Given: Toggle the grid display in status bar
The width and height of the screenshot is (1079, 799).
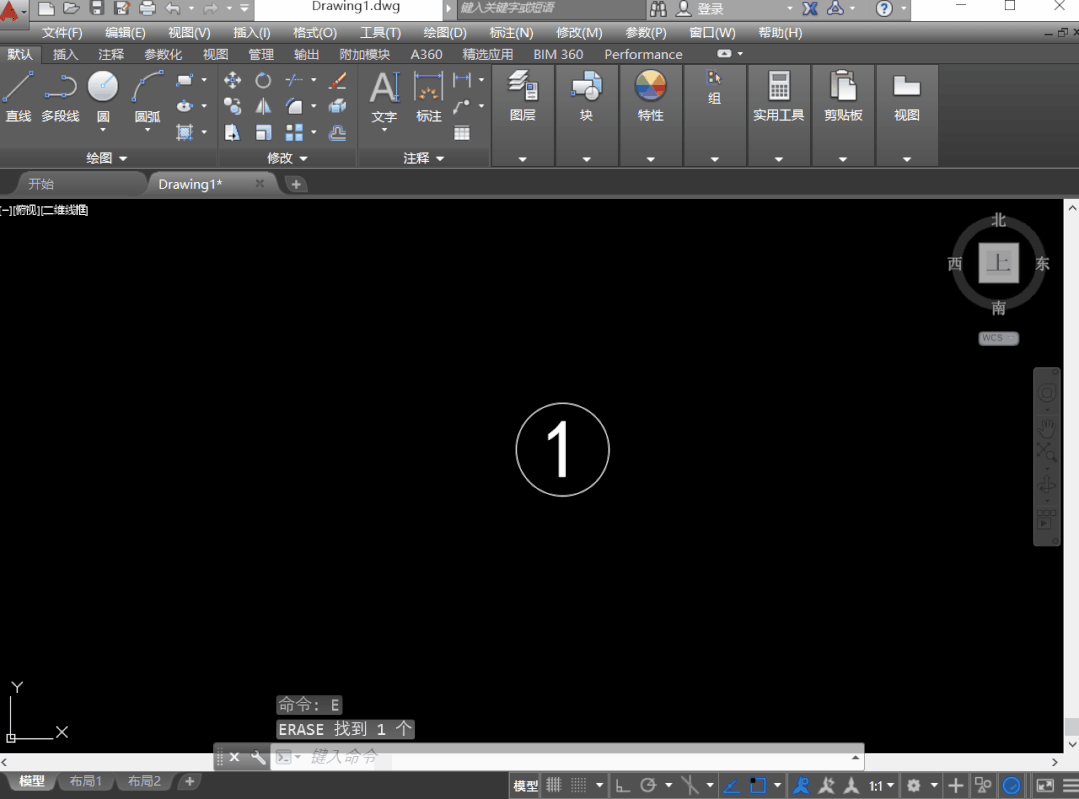Looking at the screenshot, I should tap(554, 785).
